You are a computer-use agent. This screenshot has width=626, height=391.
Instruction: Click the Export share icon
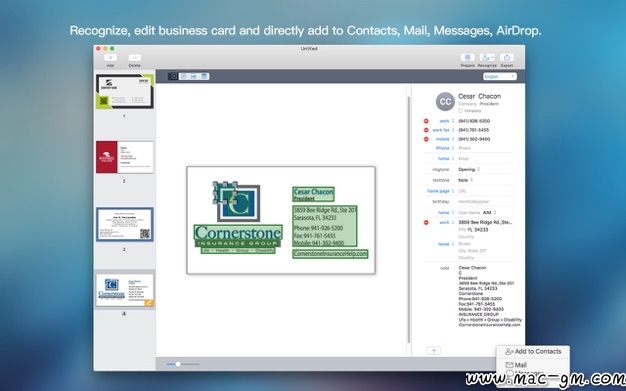(507, 58)
